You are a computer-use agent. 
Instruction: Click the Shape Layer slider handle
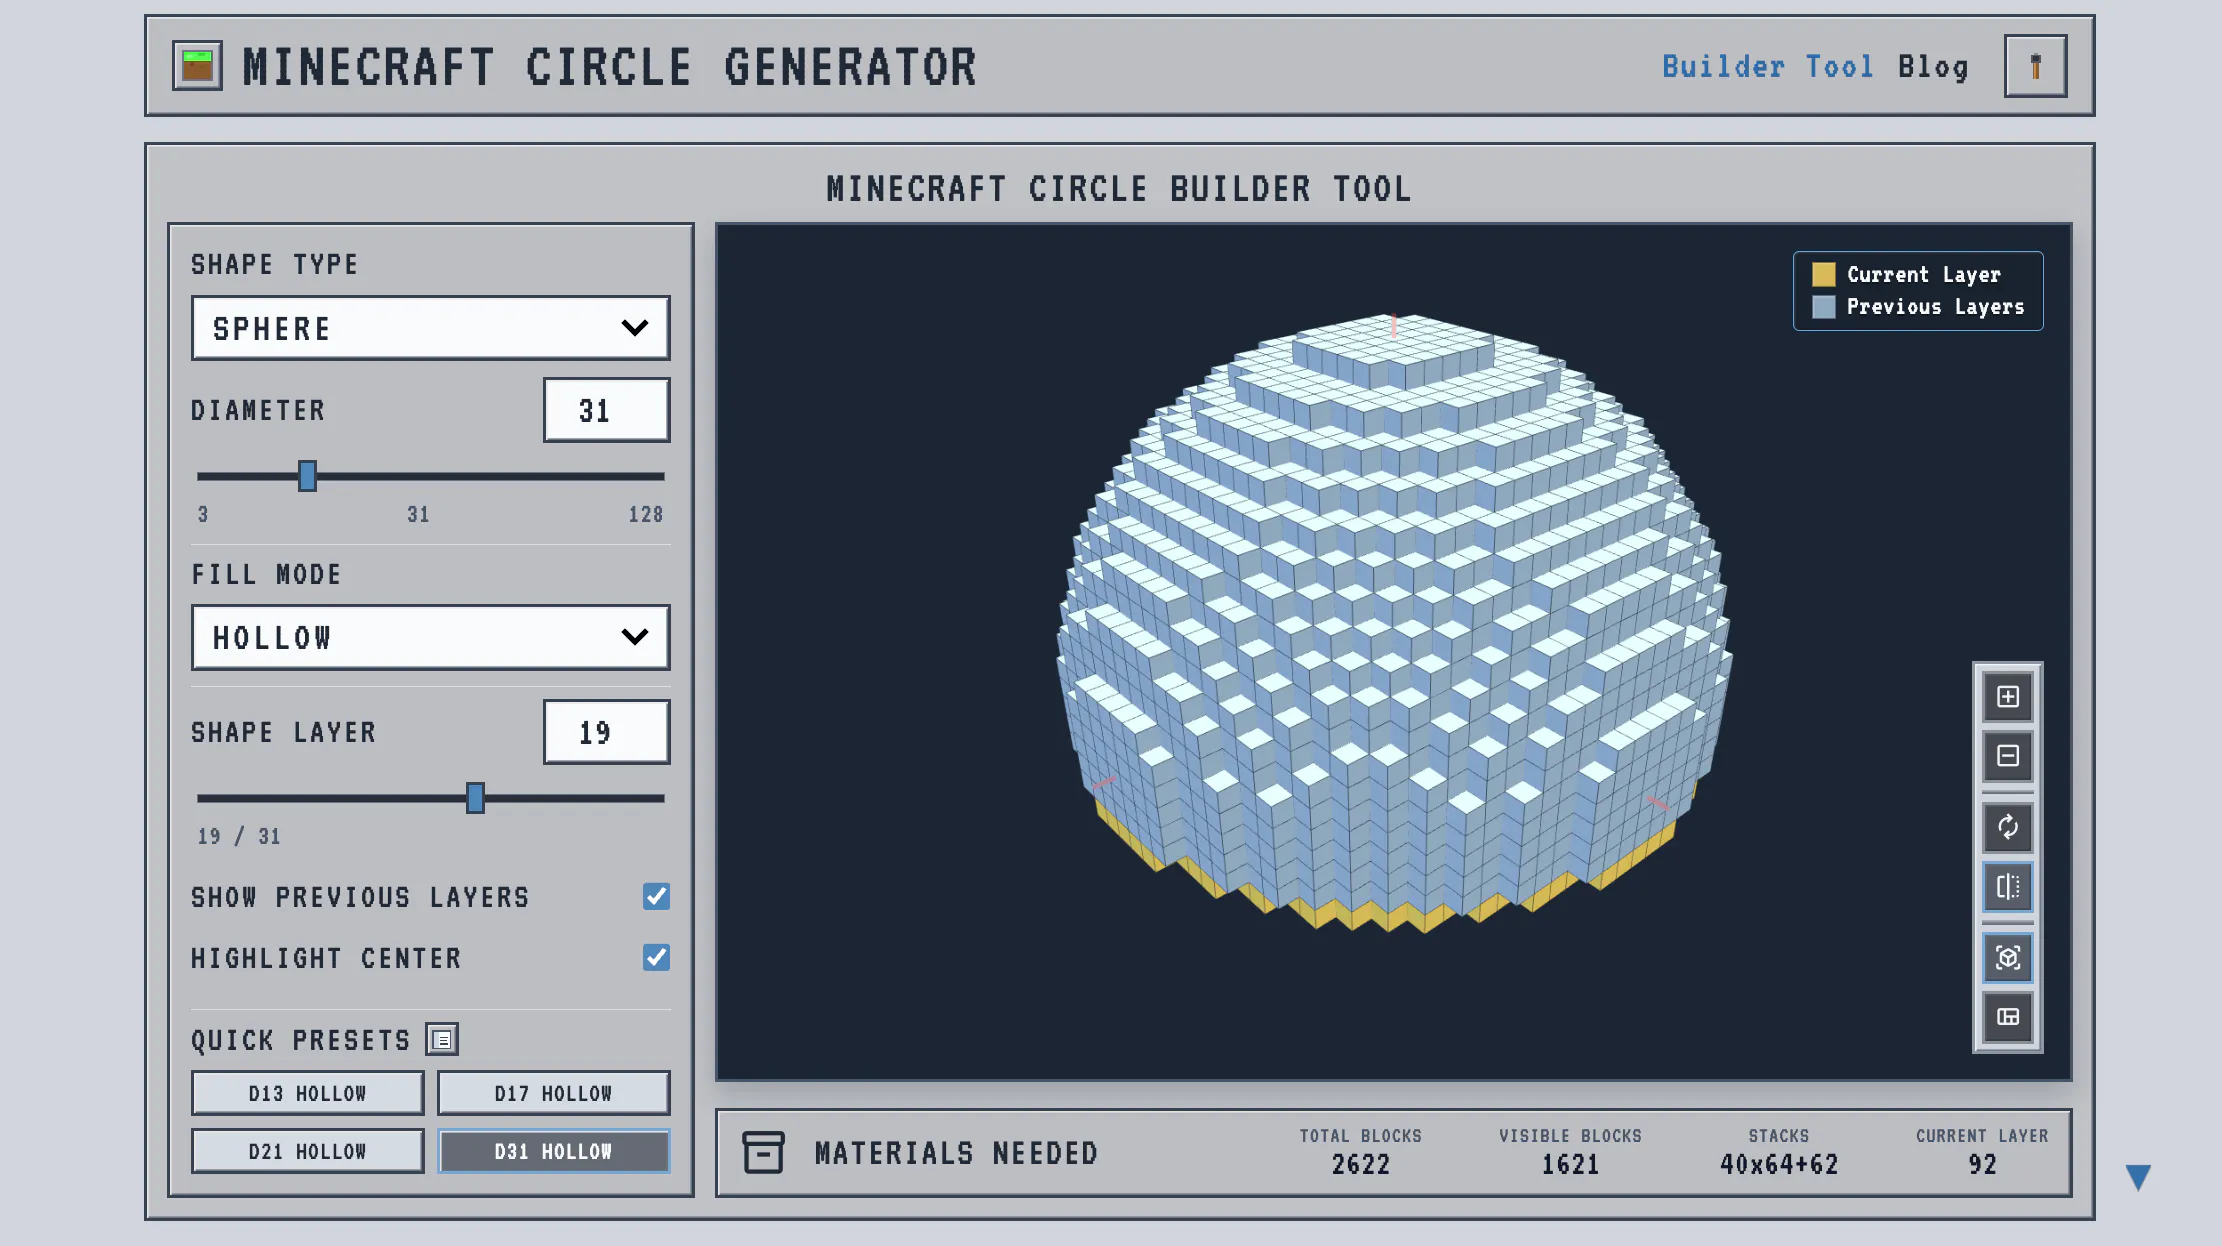[475, 798]
